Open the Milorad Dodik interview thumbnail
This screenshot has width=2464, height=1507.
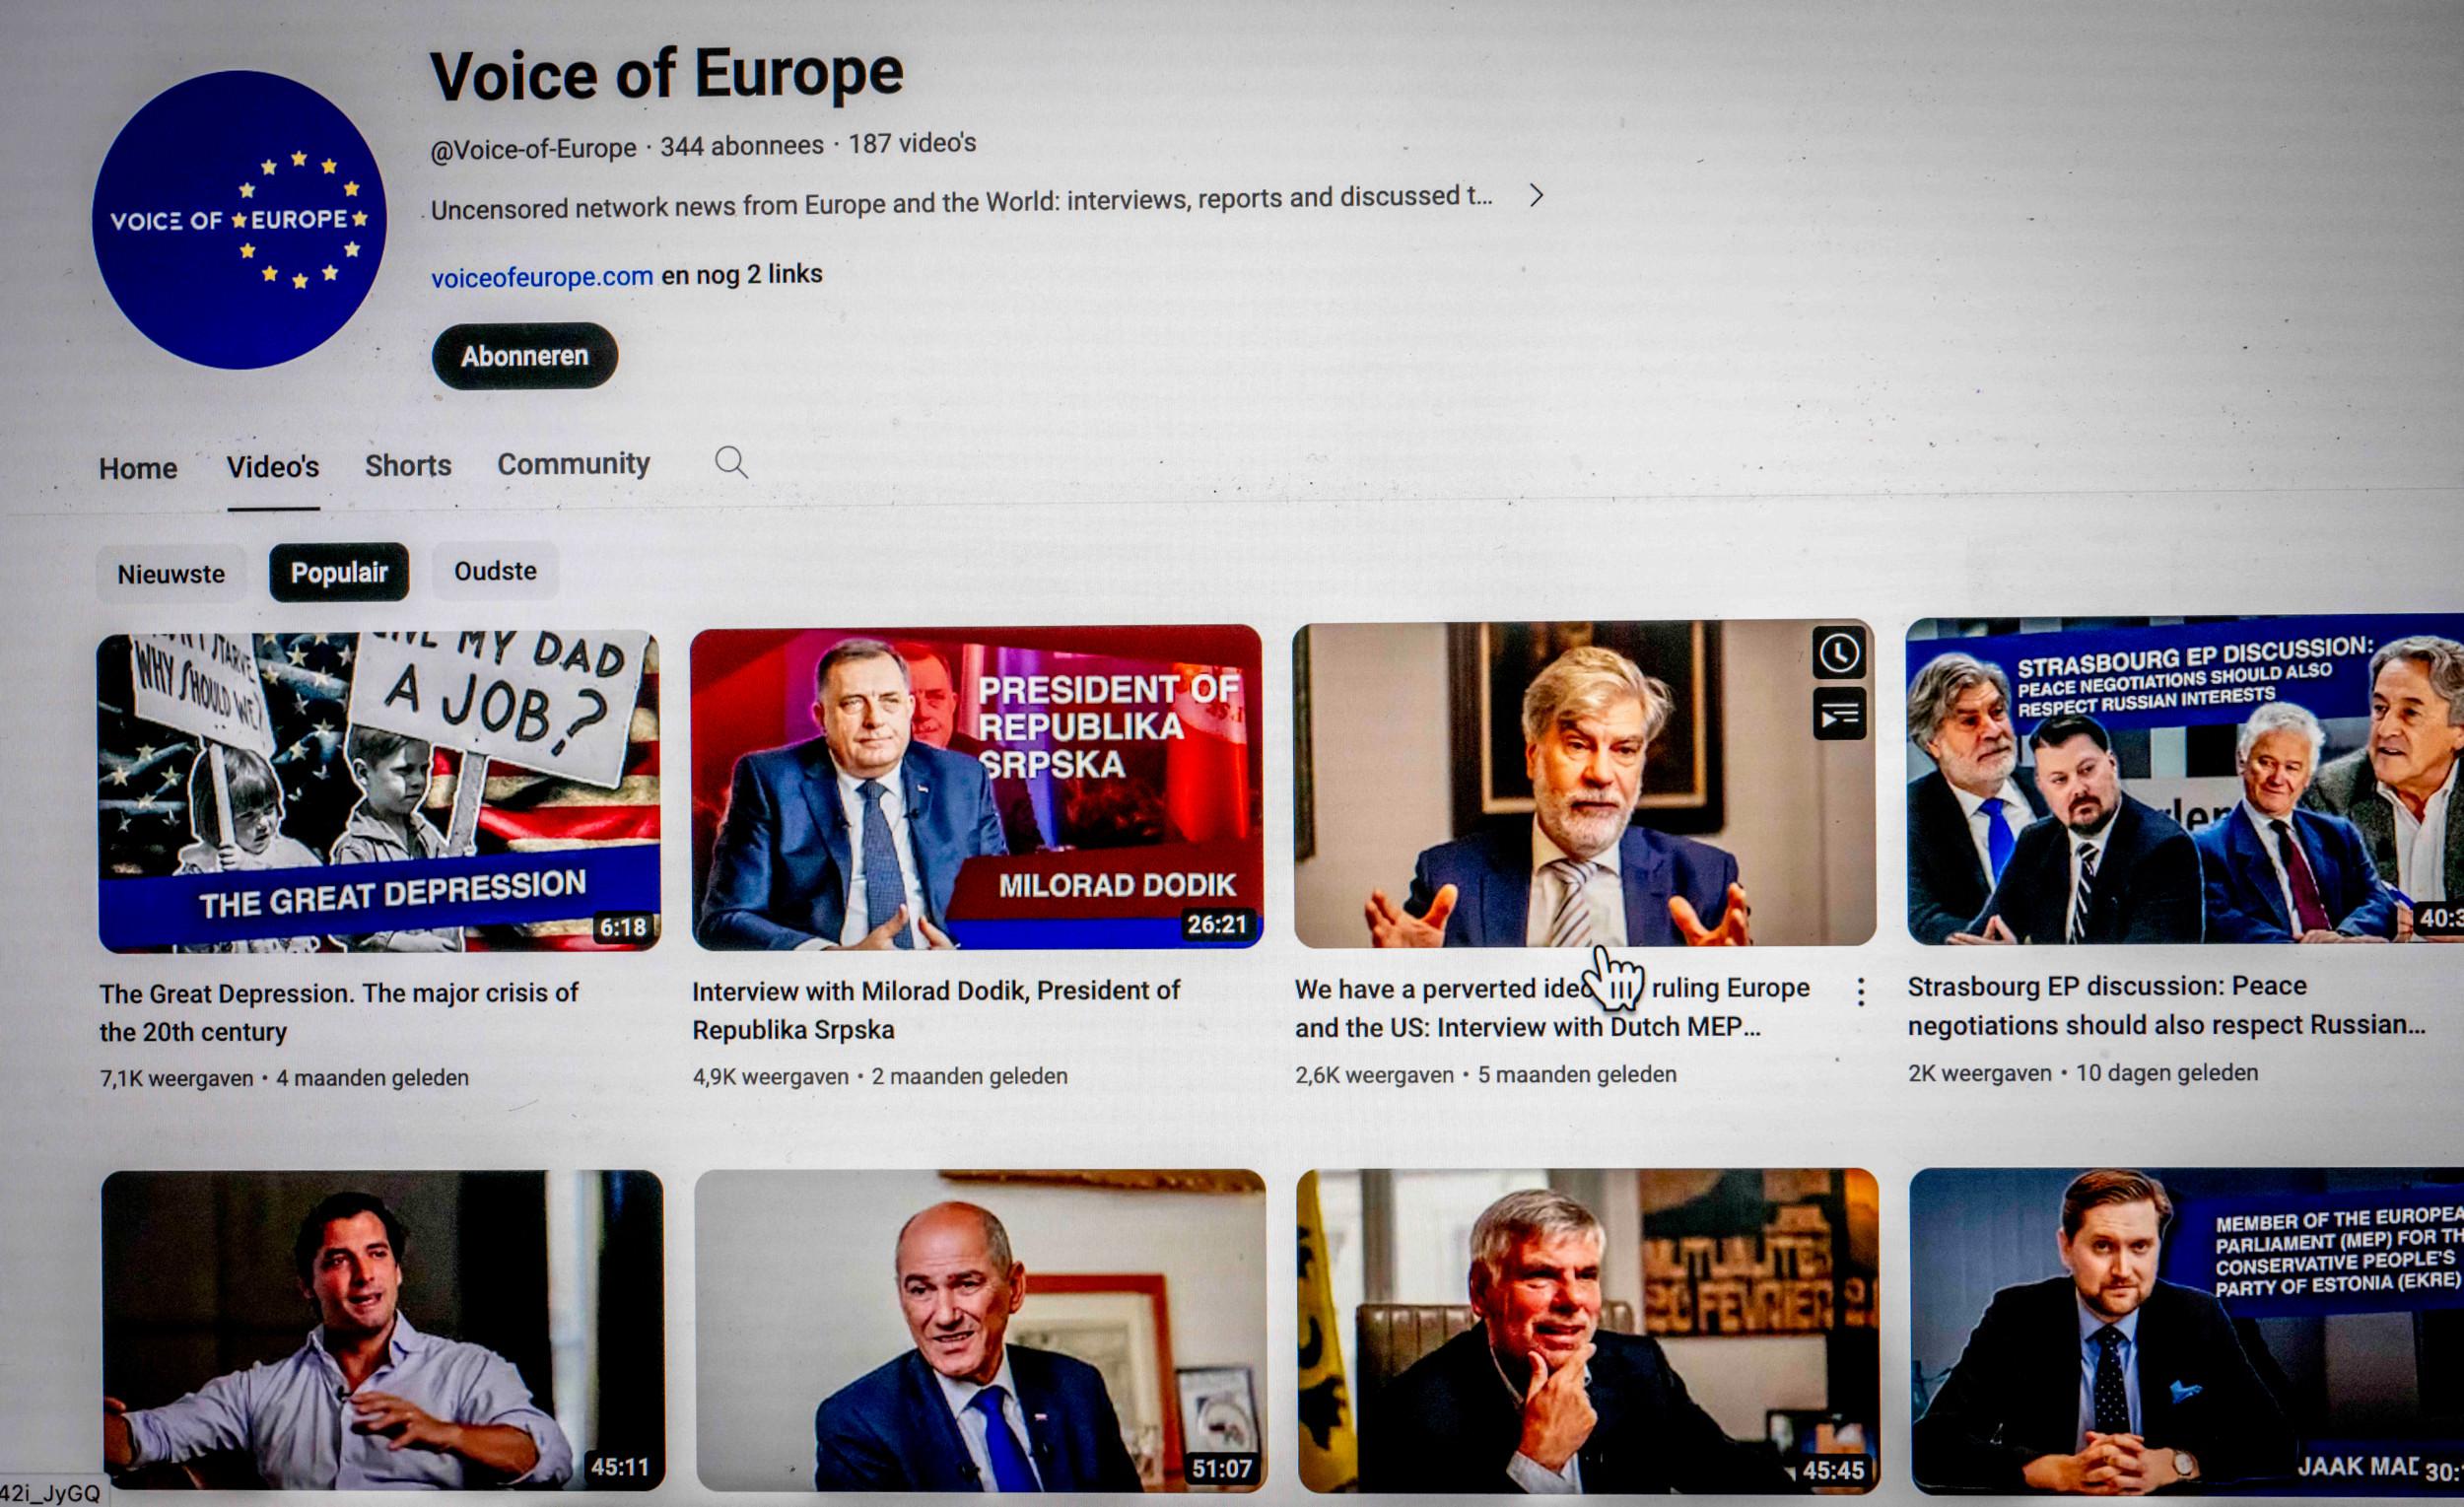tap(976, 787)
